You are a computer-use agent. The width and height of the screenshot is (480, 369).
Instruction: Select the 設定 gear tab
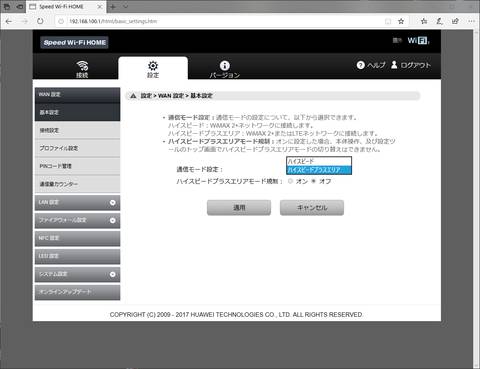[x=153, y=69]
